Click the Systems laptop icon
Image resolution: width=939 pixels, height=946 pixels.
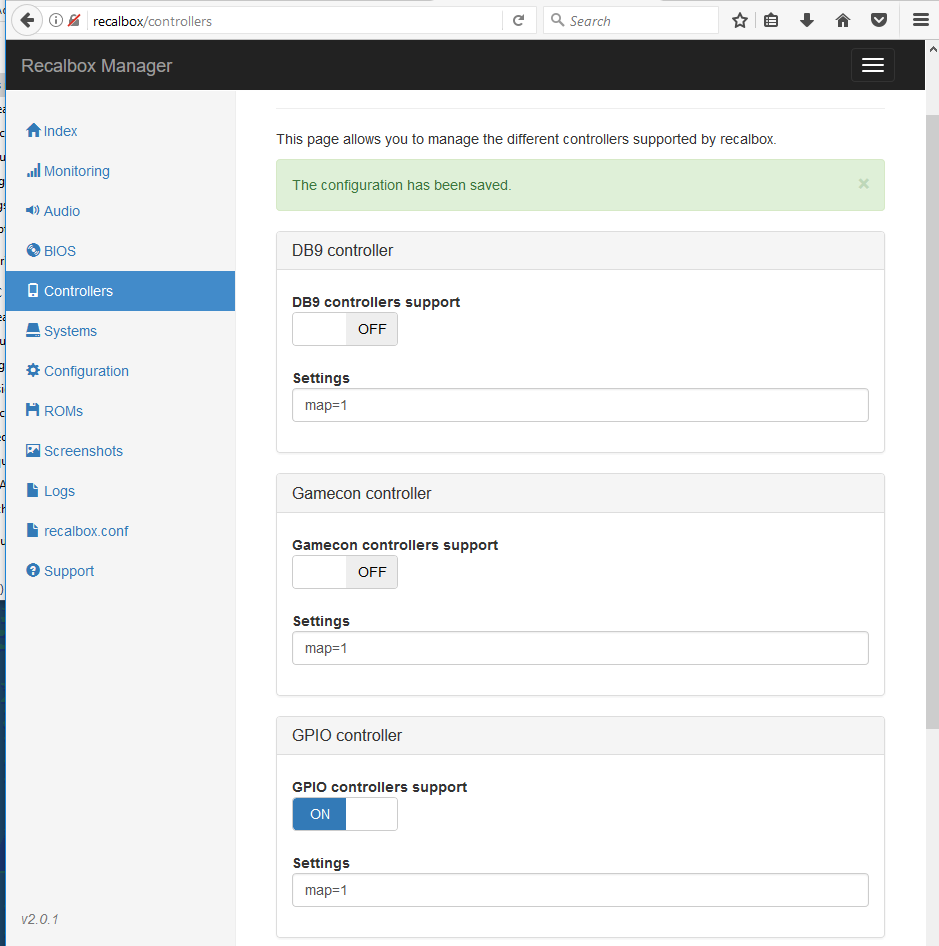tap(33, 330)
